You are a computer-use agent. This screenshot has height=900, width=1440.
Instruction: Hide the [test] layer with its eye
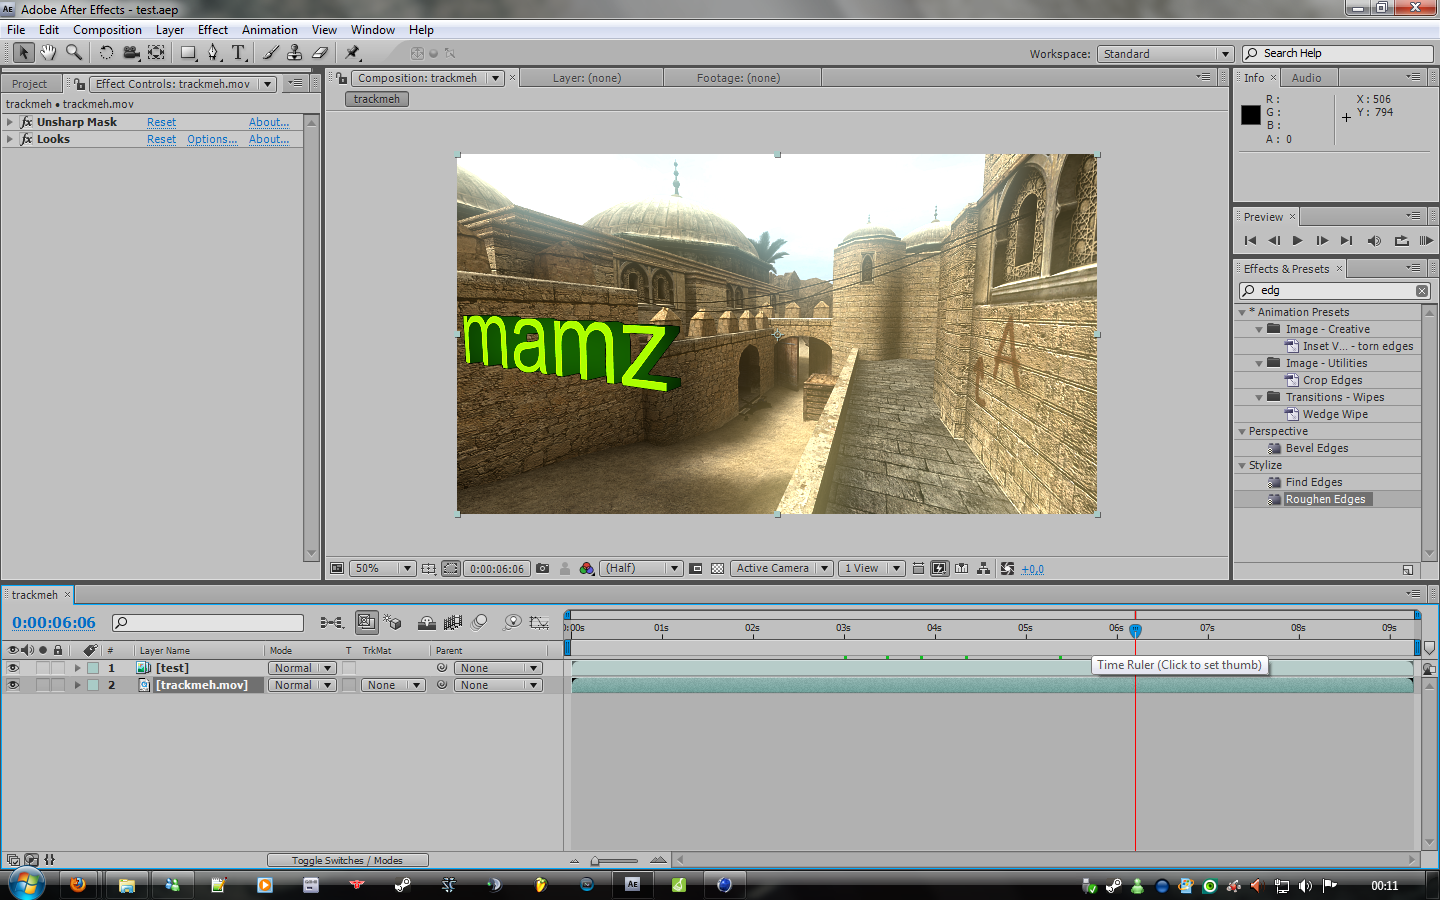point(13,668)
